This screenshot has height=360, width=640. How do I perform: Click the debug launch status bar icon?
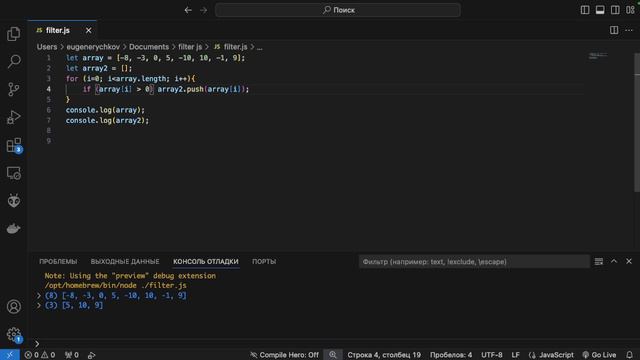point(91,355)
